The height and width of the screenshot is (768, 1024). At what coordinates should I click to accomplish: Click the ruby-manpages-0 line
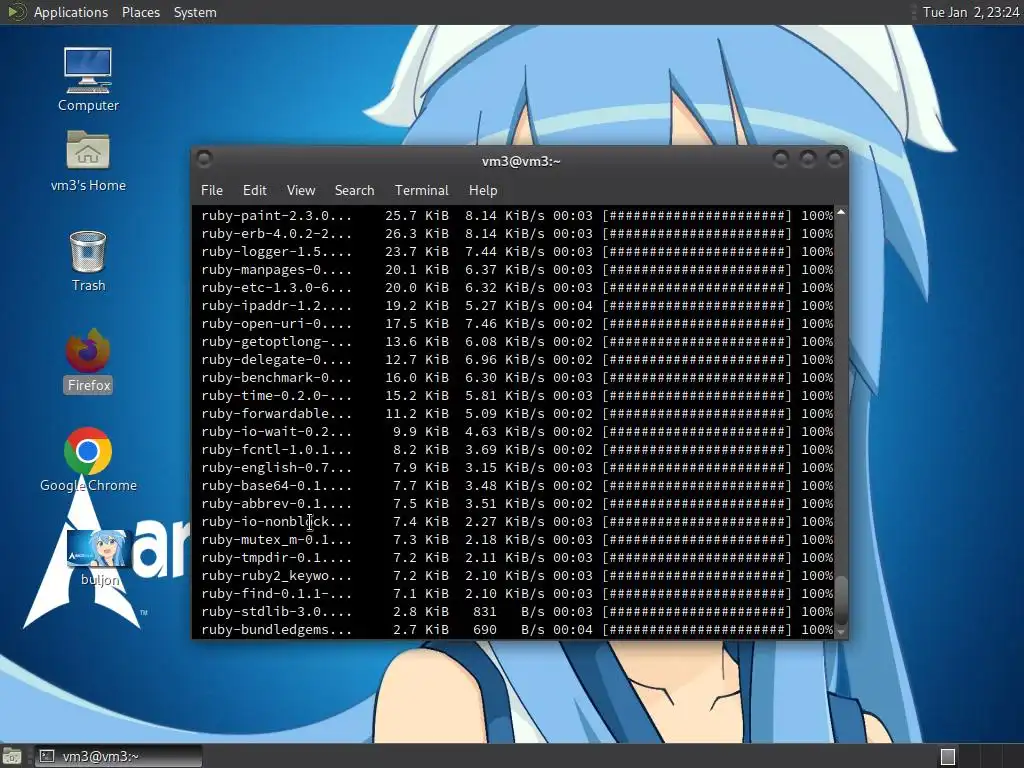pyautogui.click(x=517, y=270)
